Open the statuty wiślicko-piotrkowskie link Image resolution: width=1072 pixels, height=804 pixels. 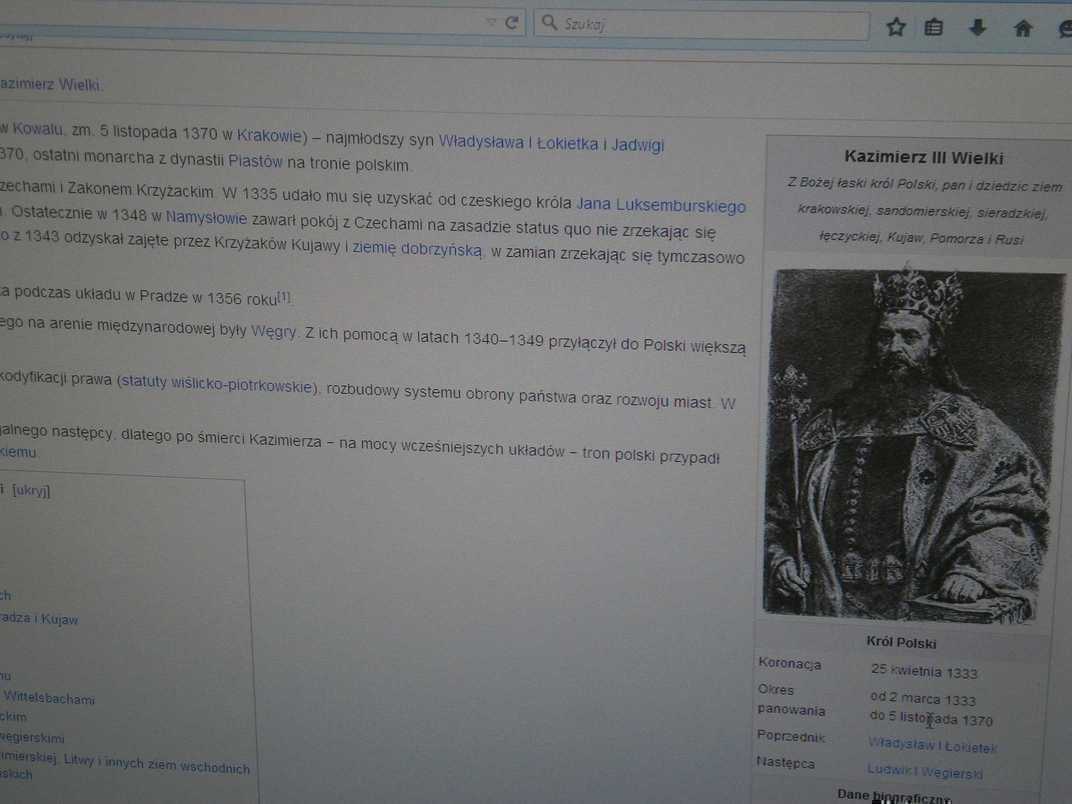coord(217,383)
